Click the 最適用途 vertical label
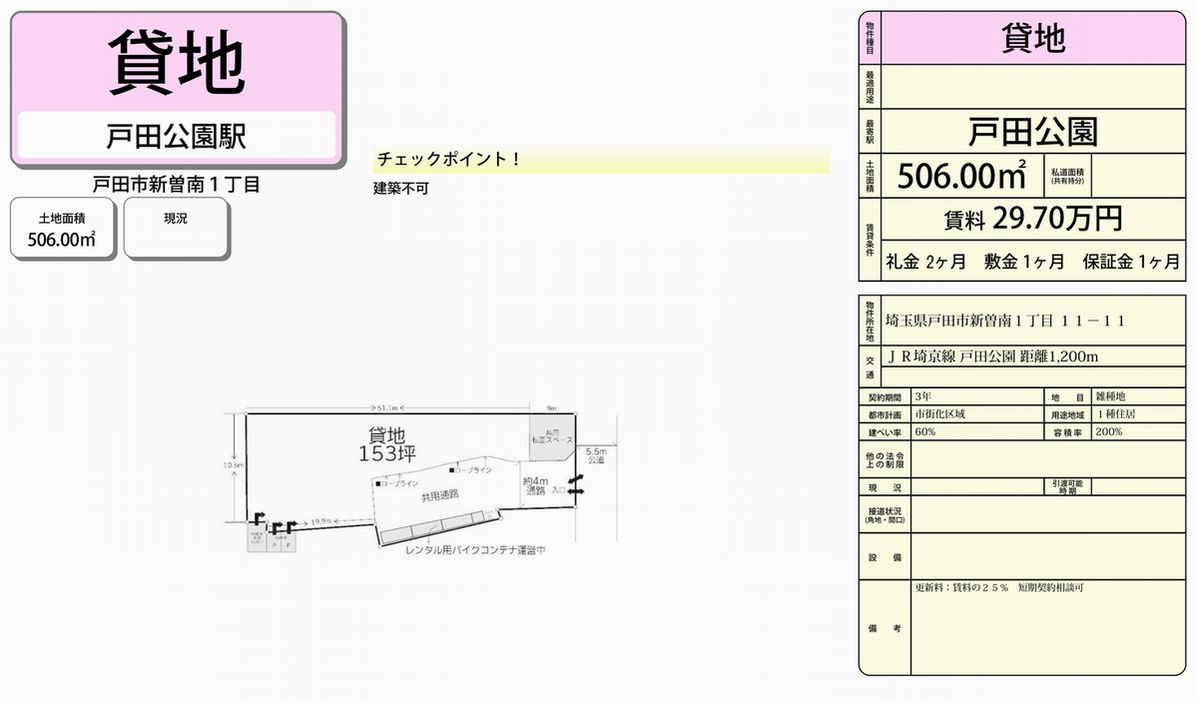 (x=869, y=87)
